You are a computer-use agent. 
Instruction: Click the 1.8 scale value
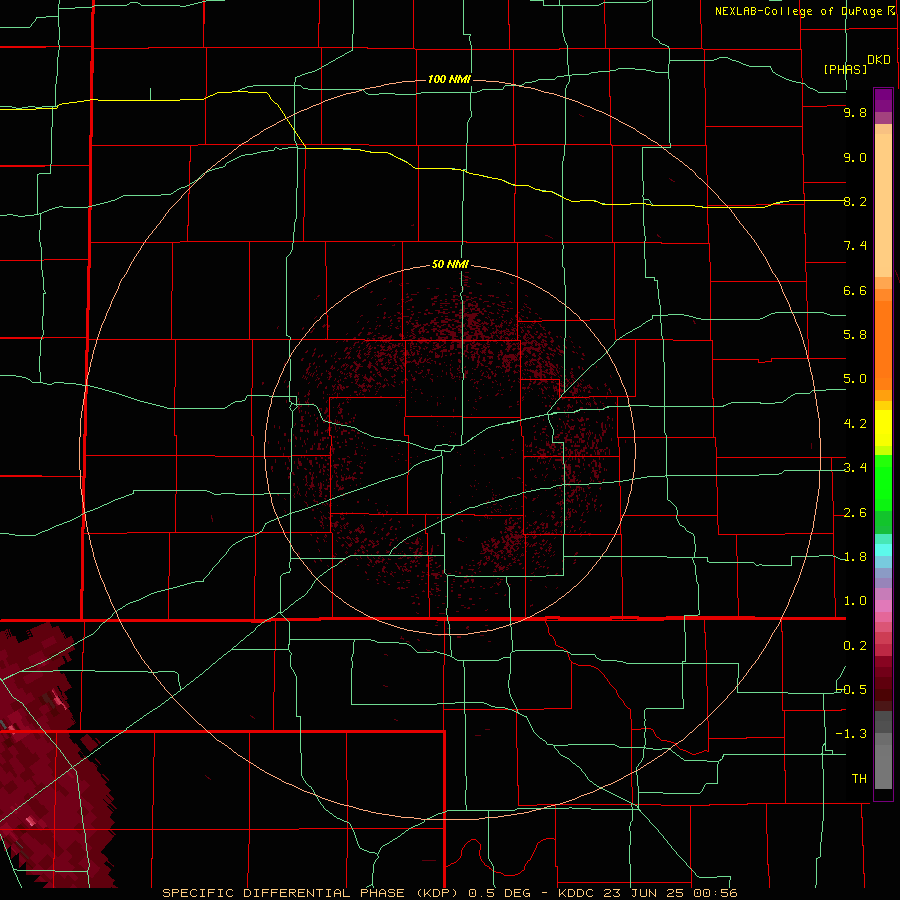[x=855, y=557]
